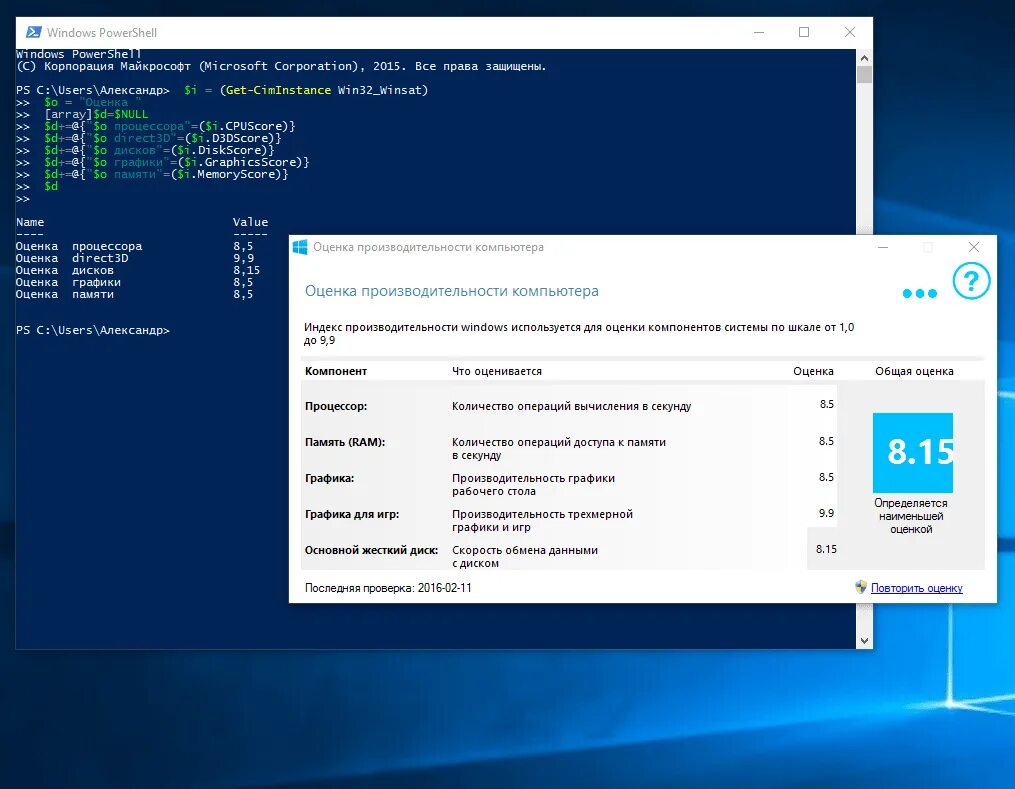Click the [array]$d=$NULL code line
This screenshot has height=789, width=1015.
pos(96,114)
